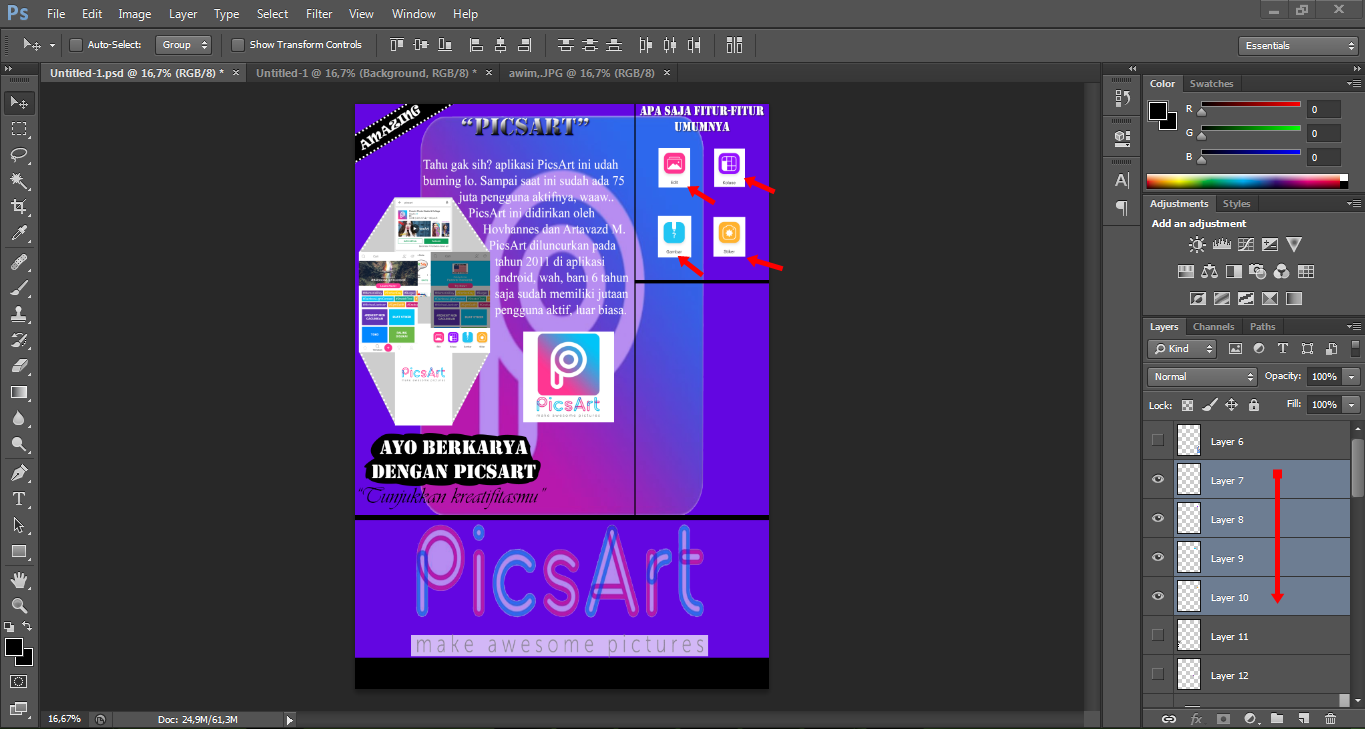Open the Color panel flyout menu
The width and height of the screenshot is (1365, 729).
coord(1352,84)
